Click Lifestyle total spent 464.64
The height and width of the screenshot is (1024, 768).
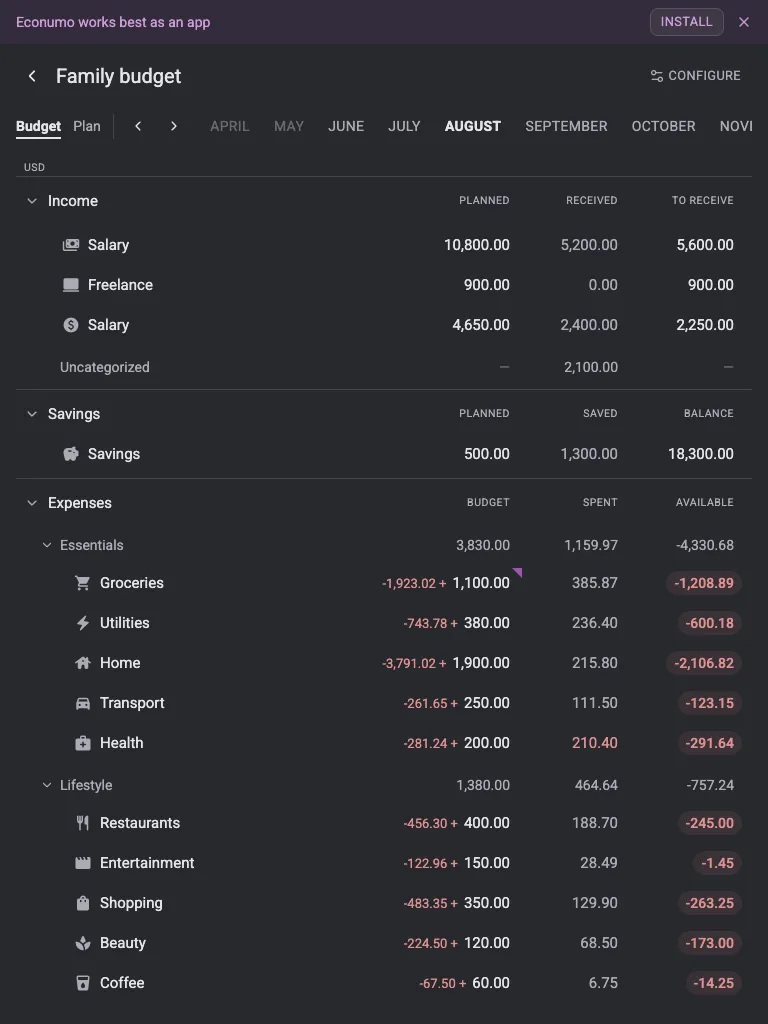(596, 785)
